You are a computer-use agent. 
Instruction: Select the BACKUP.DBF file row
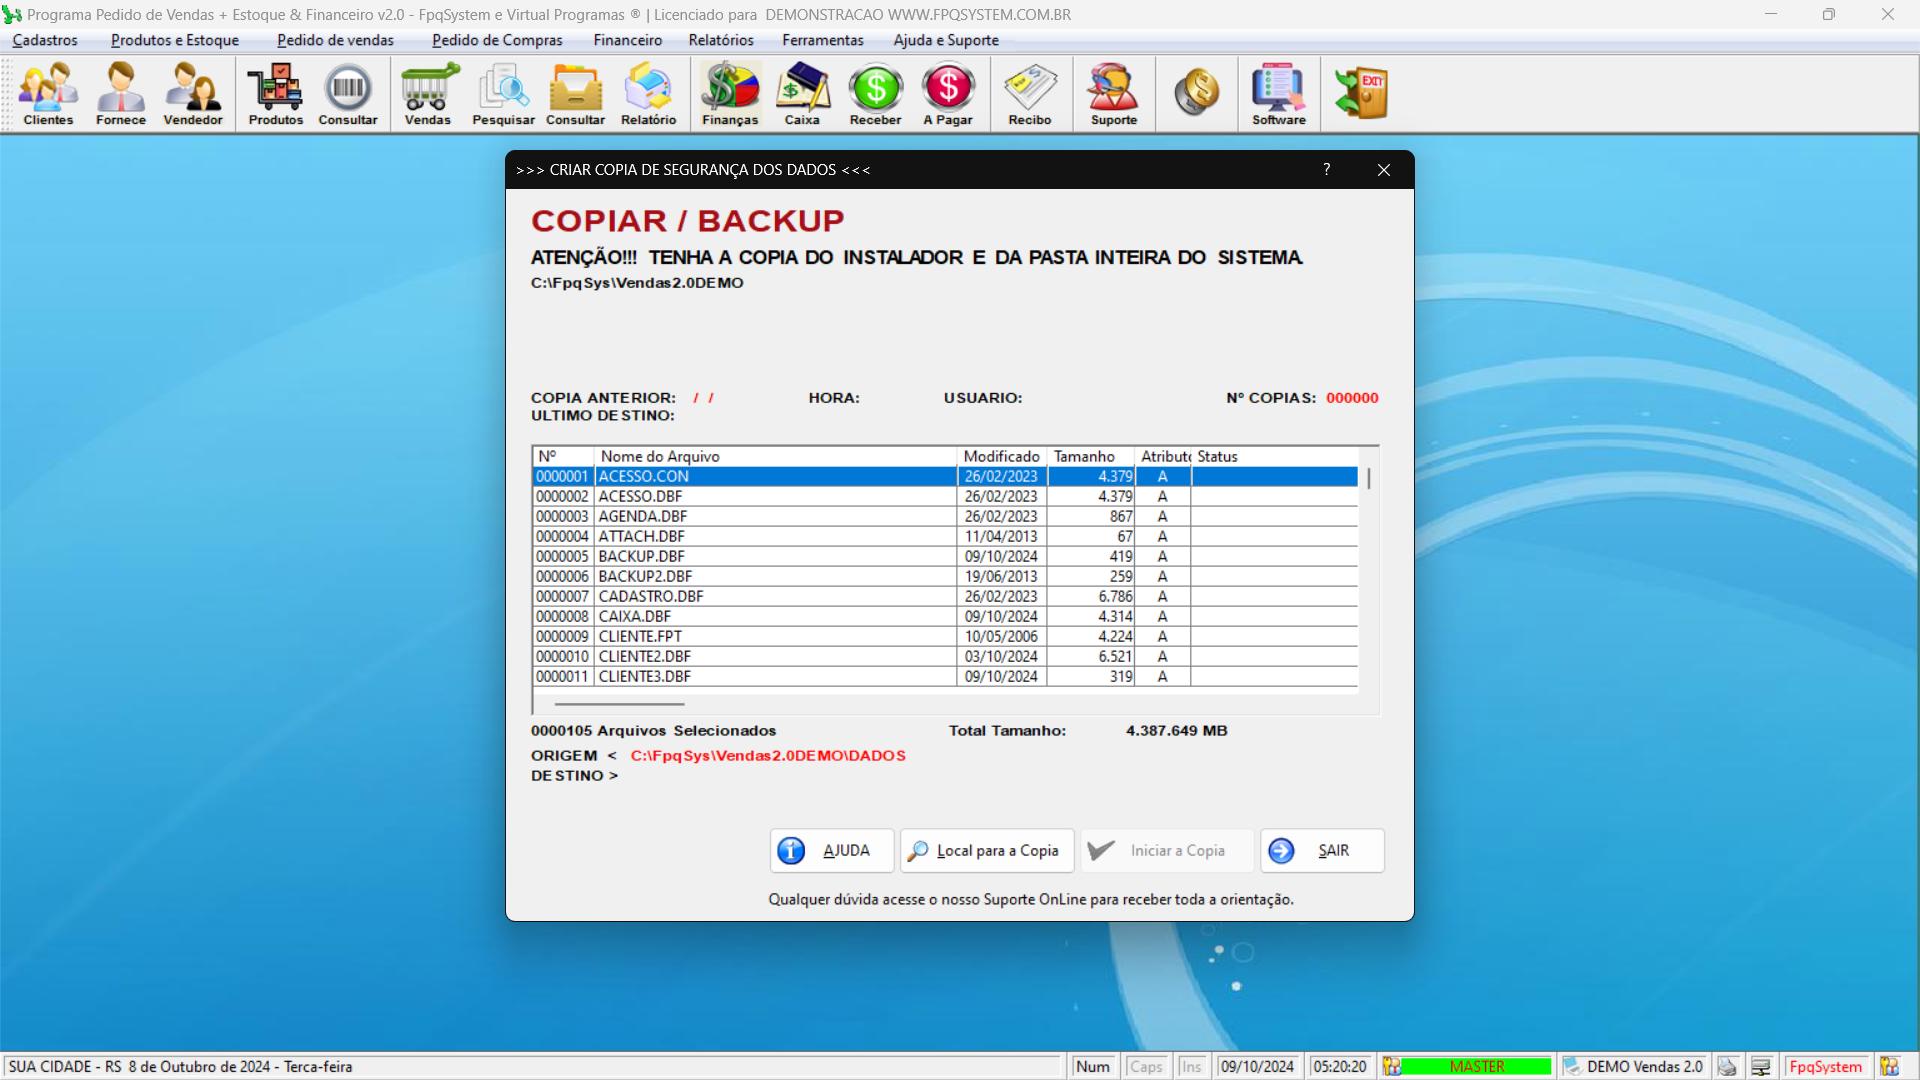(x=945, y=557)
